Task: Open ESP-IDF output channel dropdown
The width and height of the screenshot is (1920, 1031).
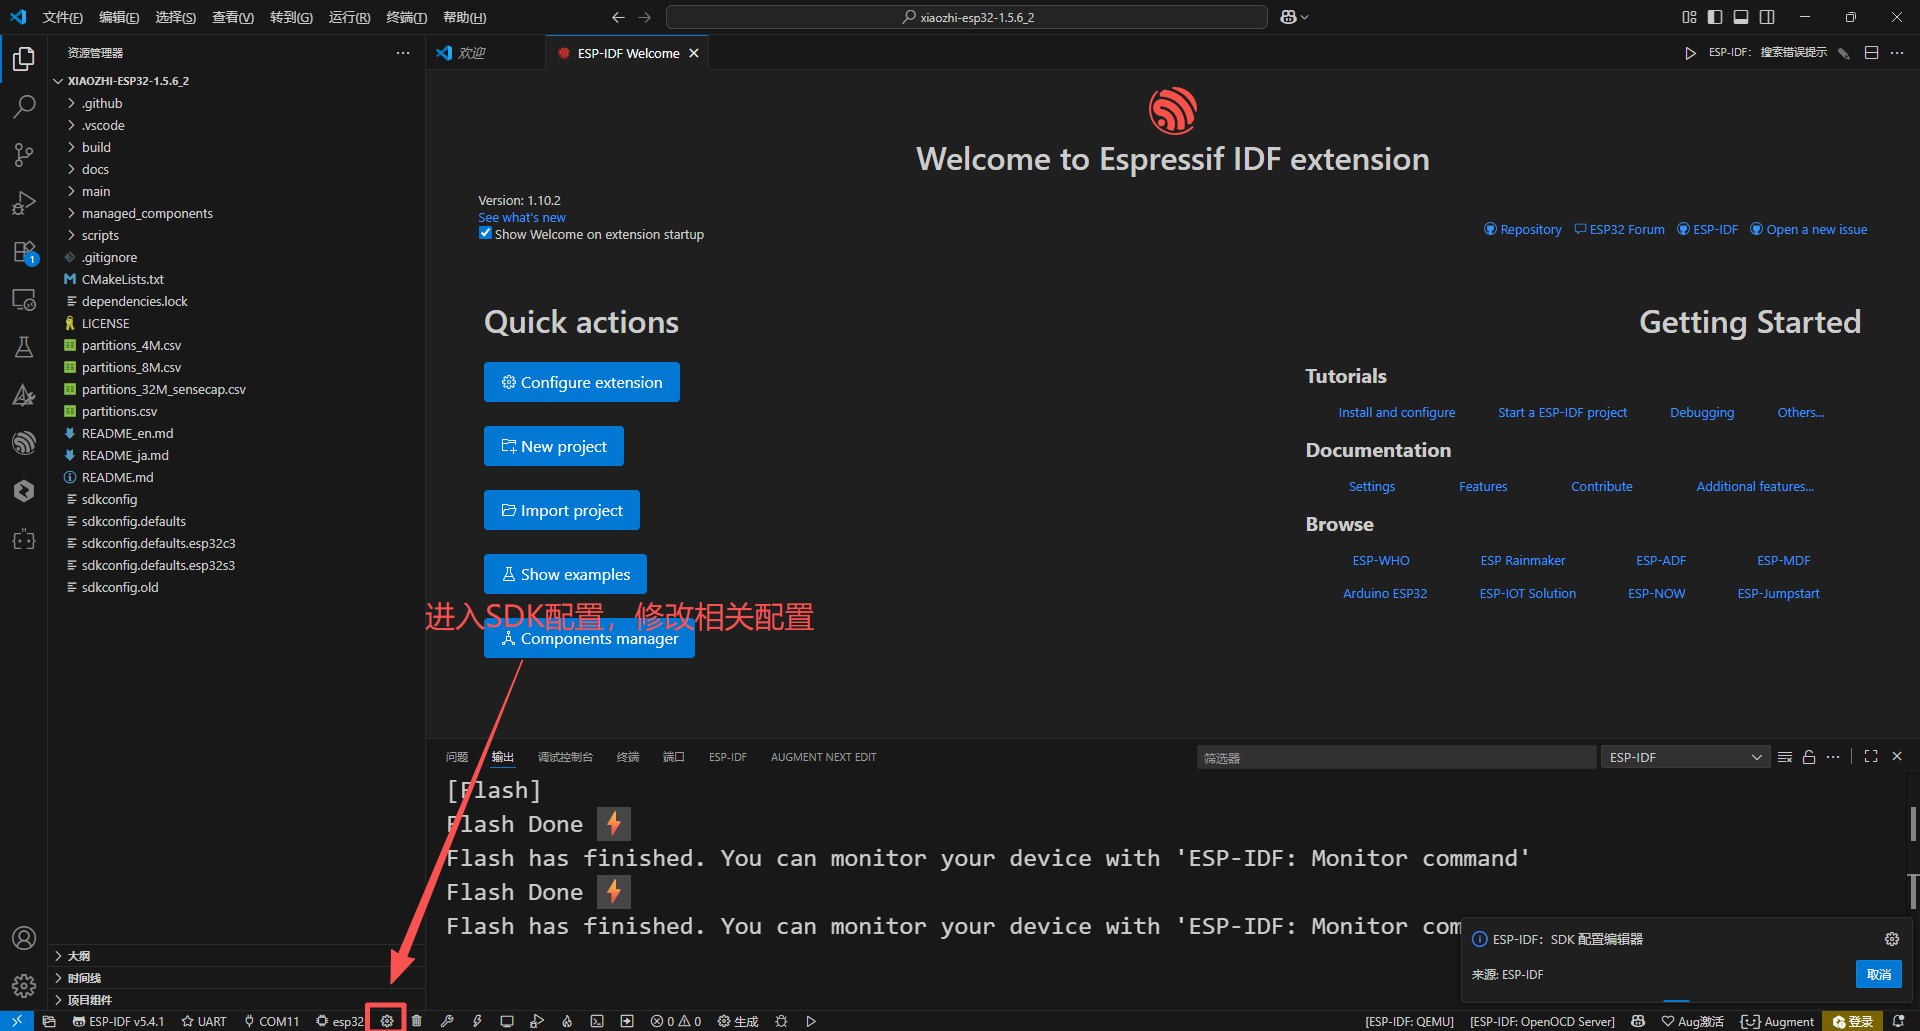Action: pyautogui.click(x=1685, y=757)
